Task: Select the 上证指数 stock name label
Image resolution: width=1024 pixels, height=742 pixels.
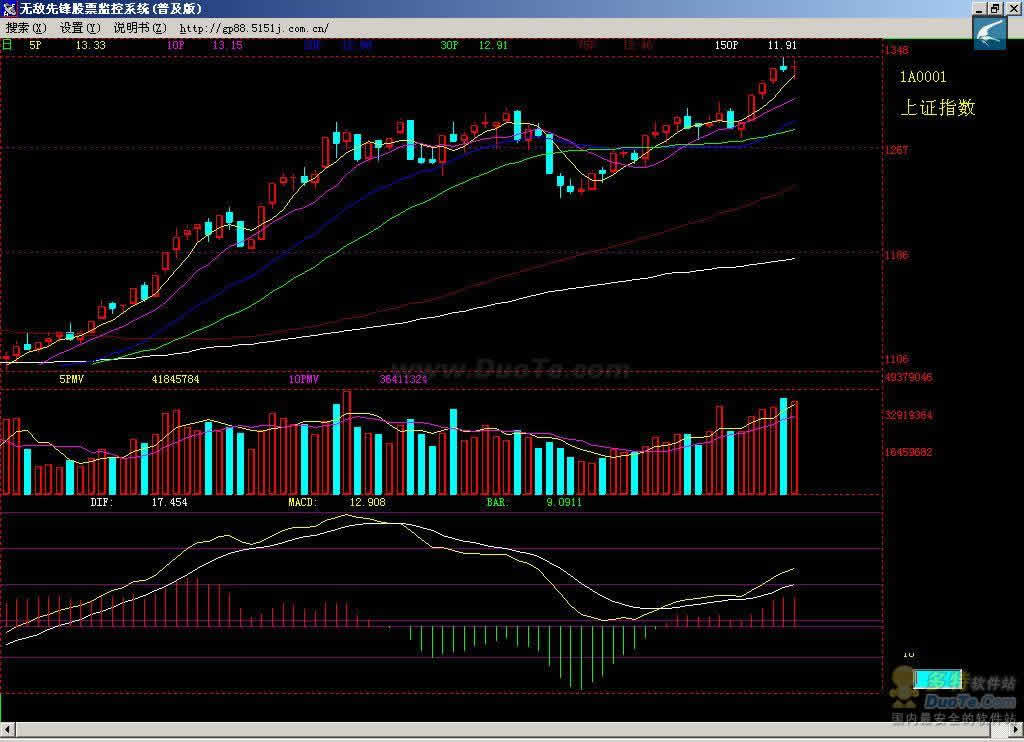Action: (x=937, y=108)
